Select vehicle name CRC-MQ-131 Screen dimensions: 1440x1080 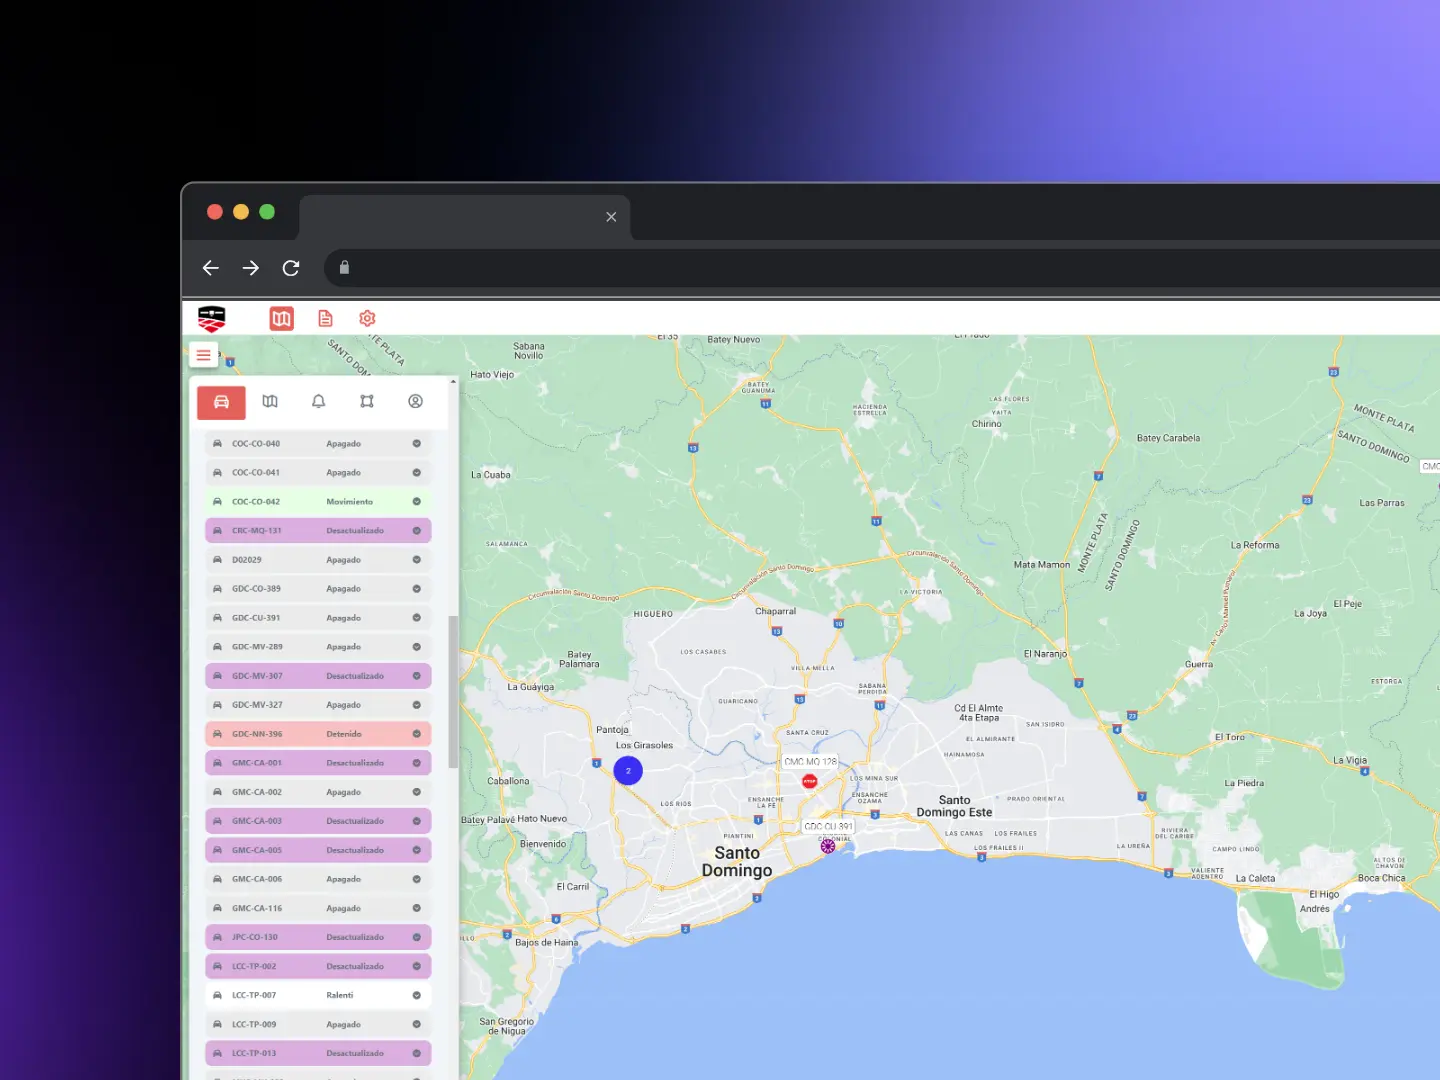coord(257,531)
